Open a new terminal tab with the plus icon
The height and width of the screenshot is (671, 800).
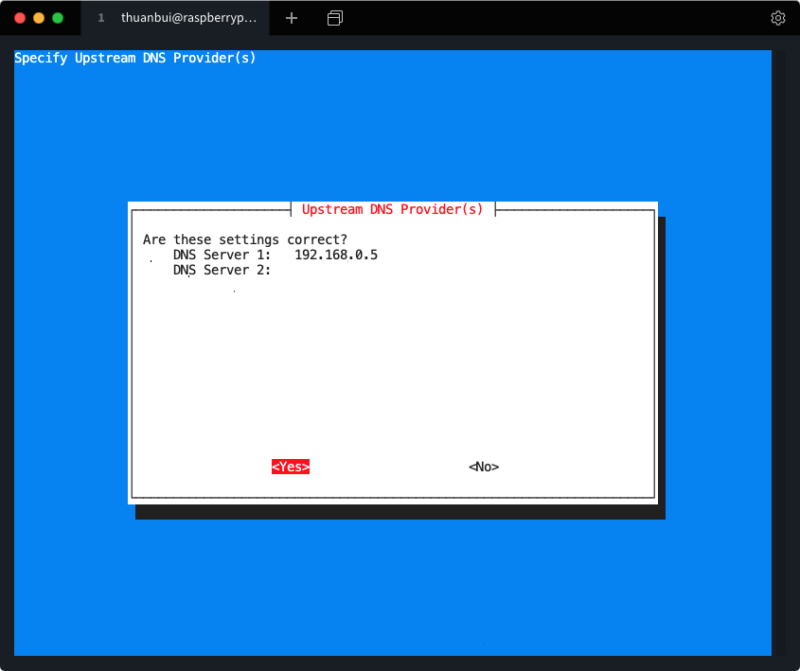click(291, 17)
